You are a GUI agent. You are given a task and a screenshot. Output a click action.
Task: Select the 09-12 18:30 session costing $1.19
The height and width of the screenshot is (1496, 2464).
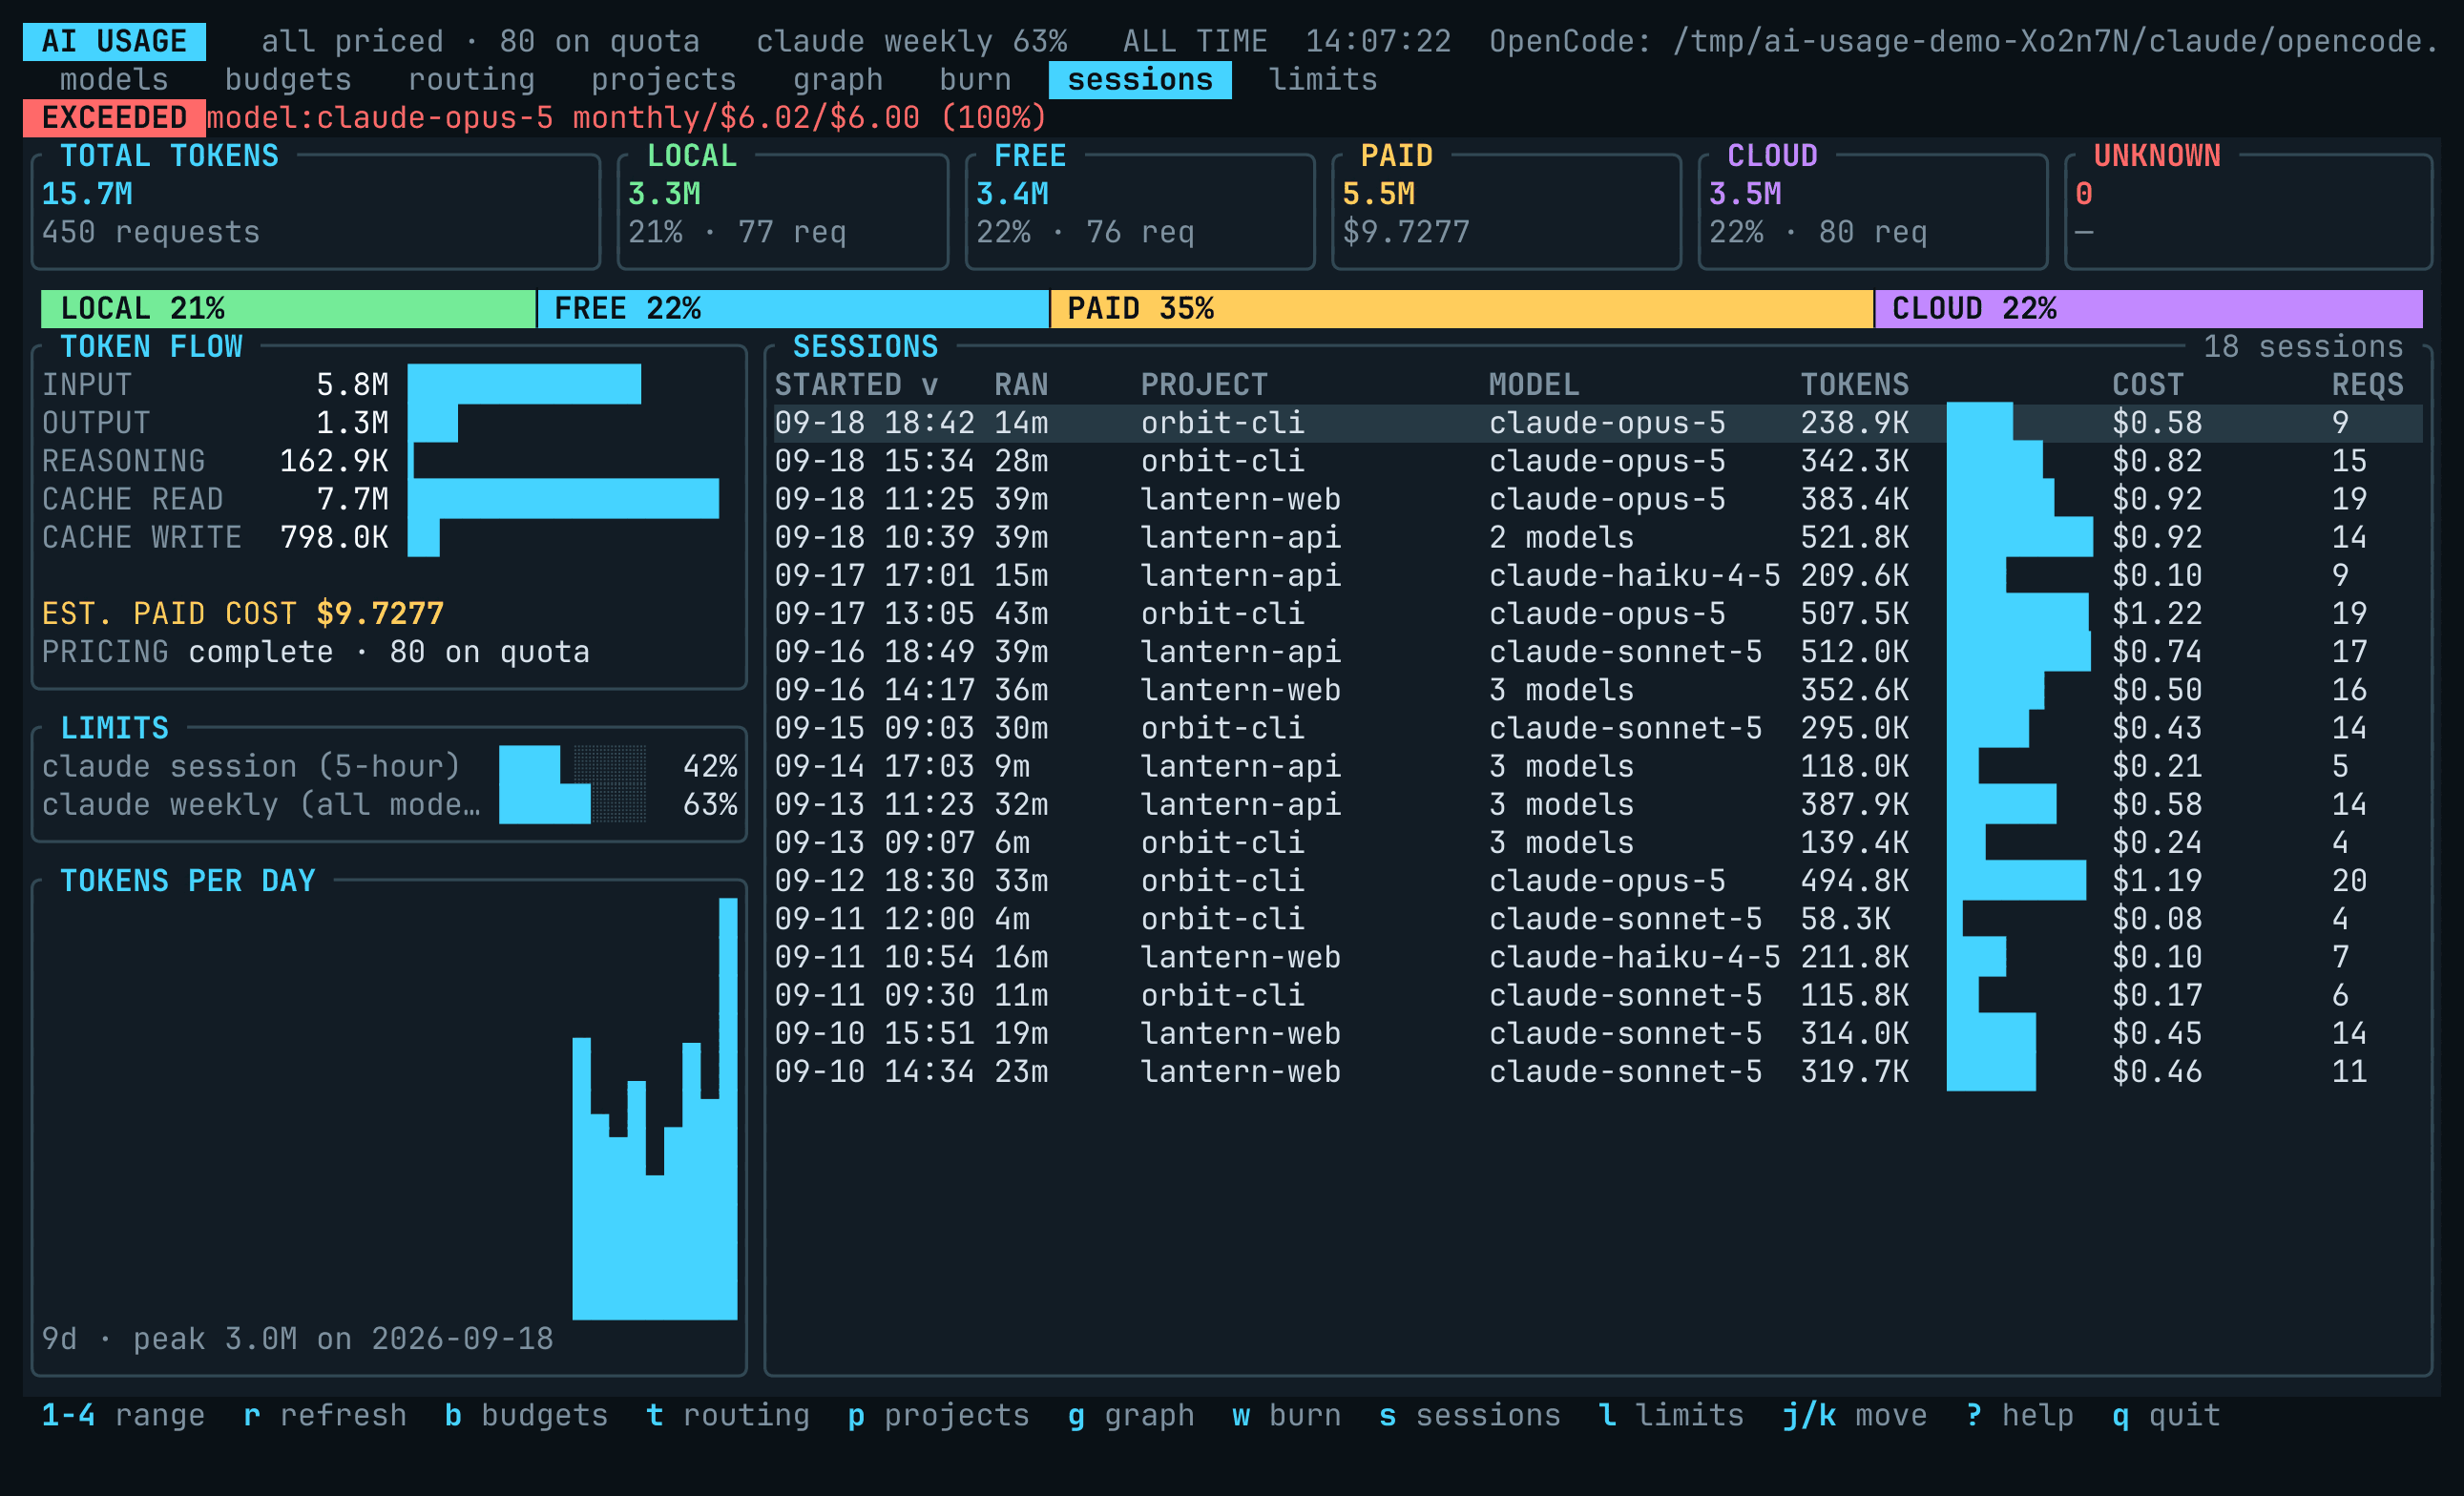[1598, 881]
